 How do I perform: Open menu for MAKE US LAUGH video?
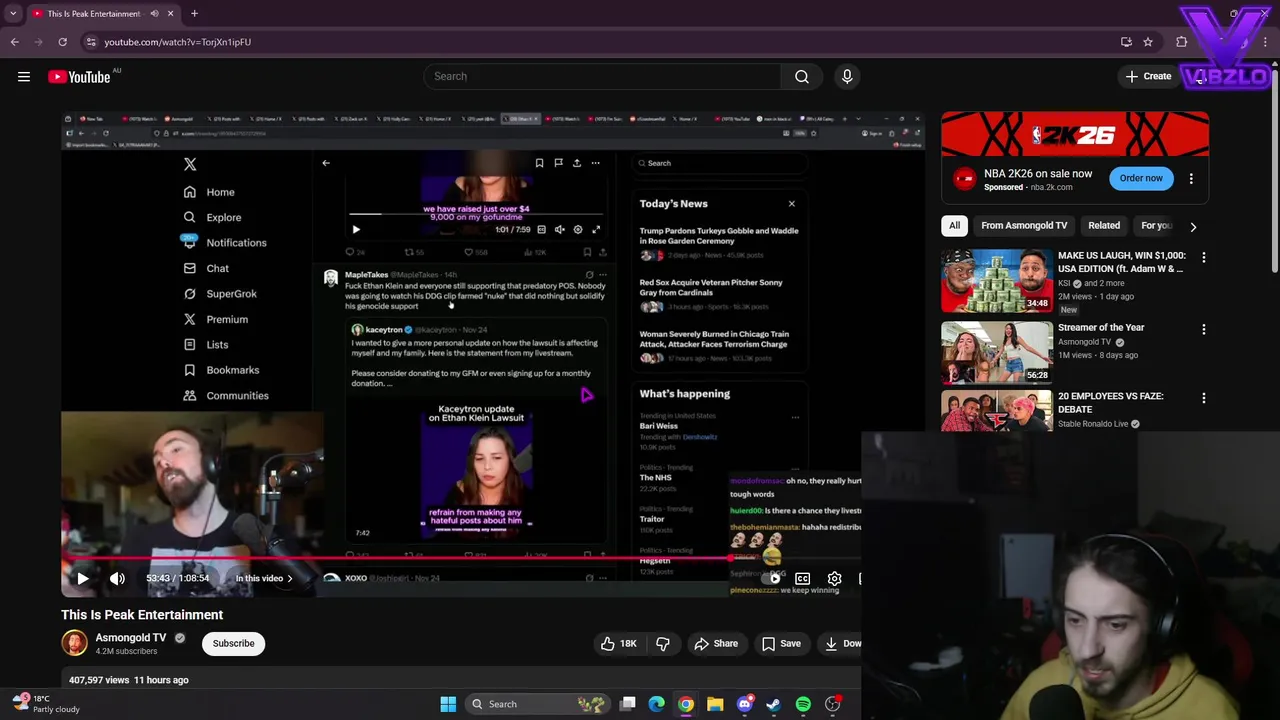pyautogui.click(x=1204, y=258)
